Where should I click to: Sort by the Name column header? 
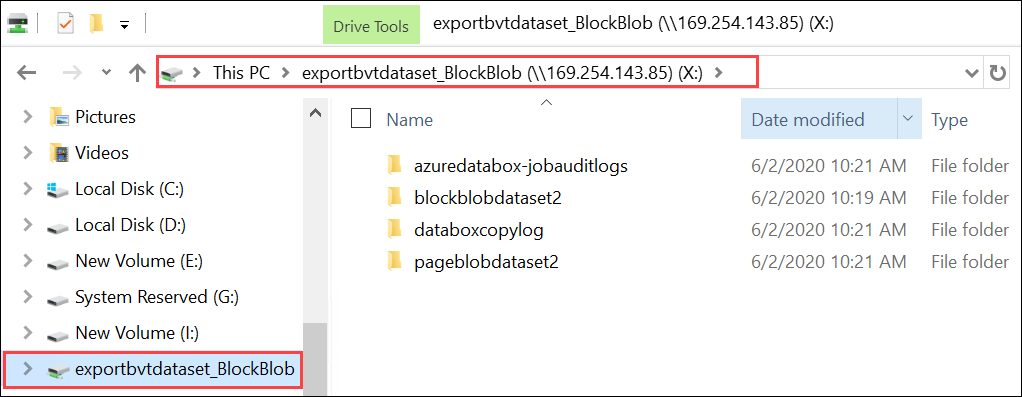click(409, 120)
